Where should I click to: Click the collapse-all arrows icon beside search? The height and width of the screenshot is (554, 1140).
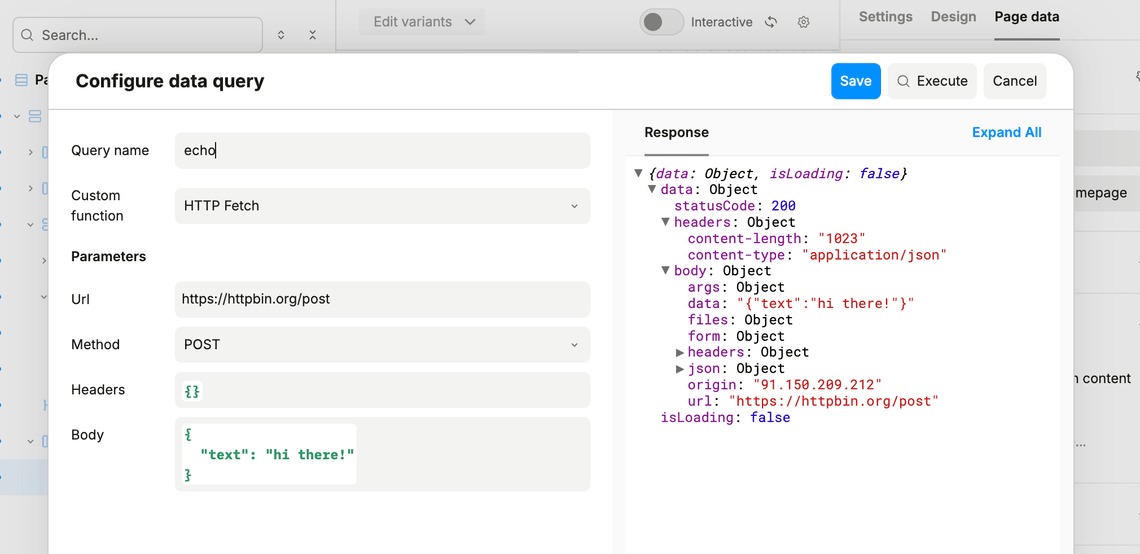tap(313, 35)
